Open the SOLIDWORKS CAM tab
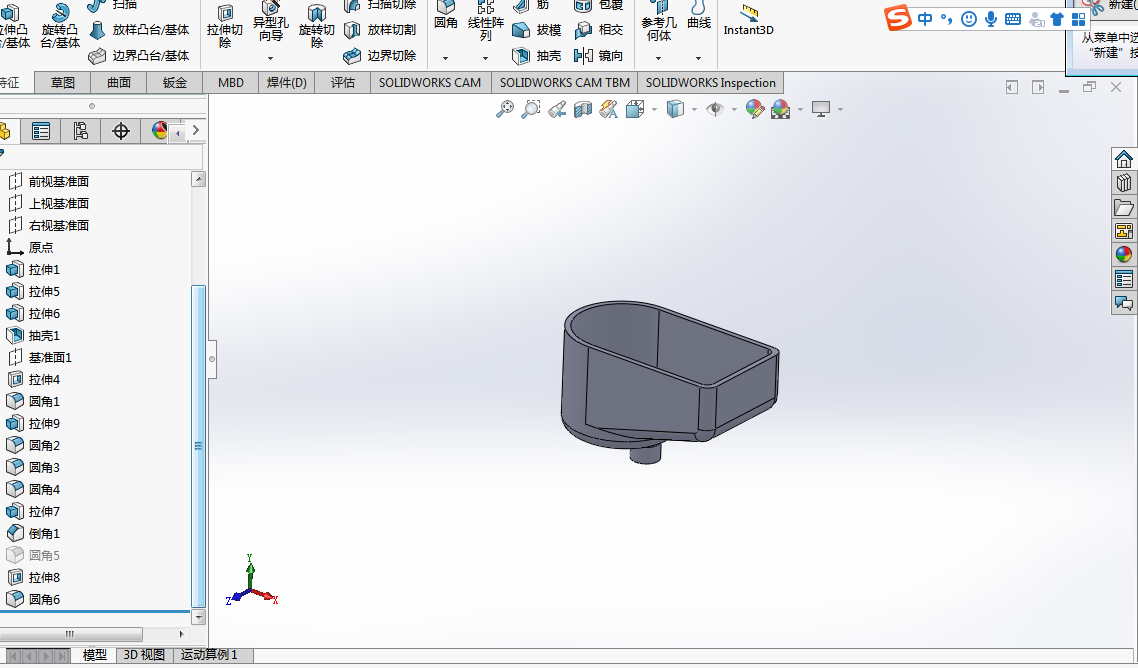The width and height of the screenshot is (1138, 668). (x=430, y=83)
